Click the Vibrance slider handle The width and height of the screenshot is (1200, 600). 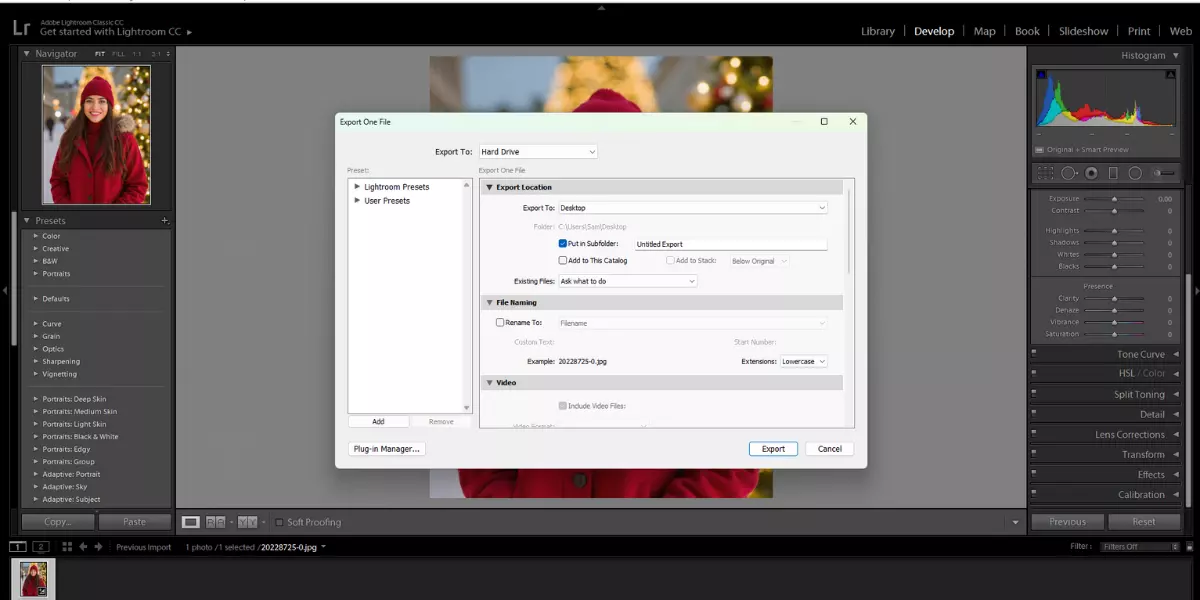[1114, 322]
